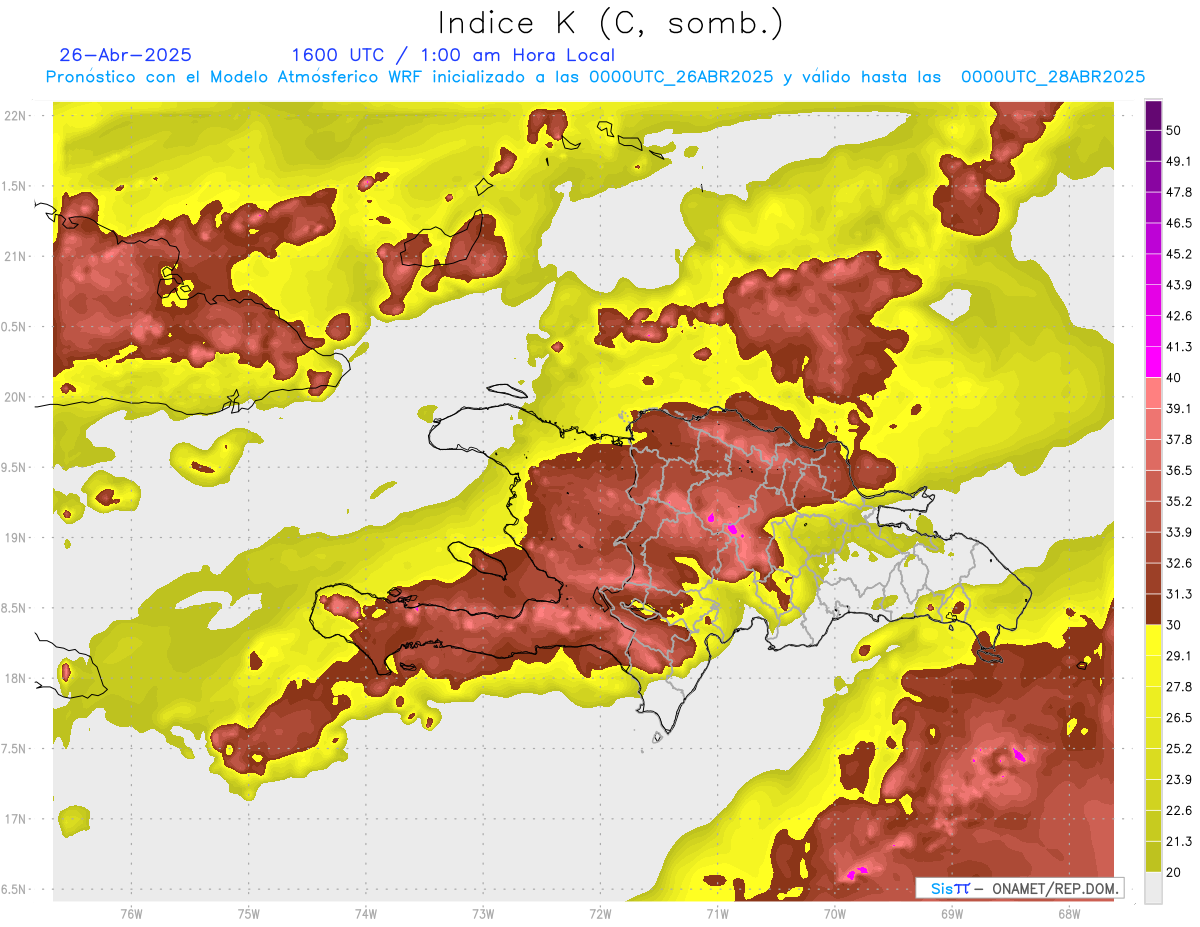Click the colorbar value "47.8"
The width and height of the screenshot is (1200, 927).
click(x=1179, y=192)
